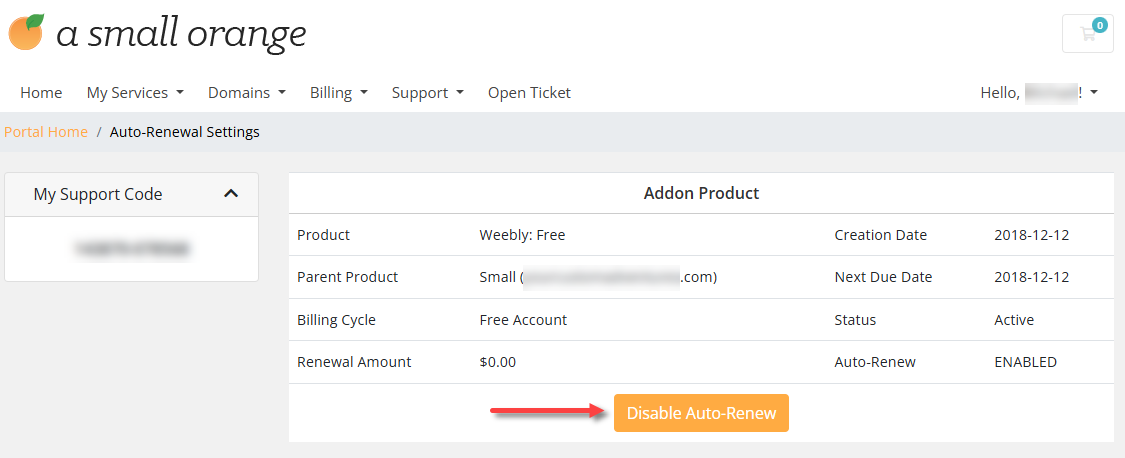This screenshot has height=458, width=1125.
Task: Expand the Domains dropdown menu
Action: [x=247, y=93]
